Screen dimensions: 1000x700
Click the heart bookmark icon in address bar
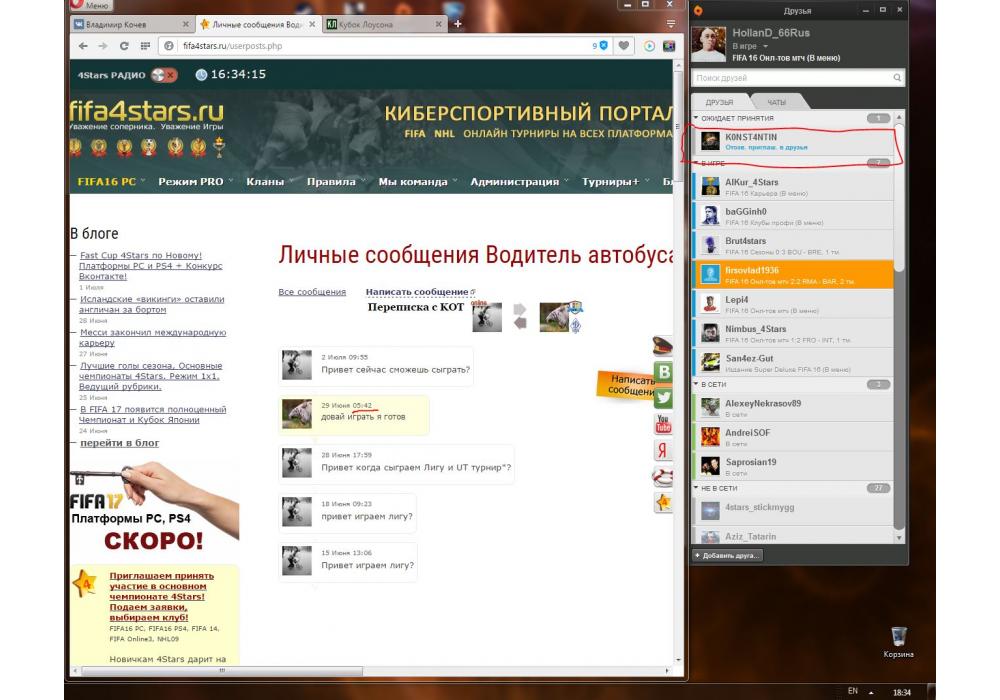click(624, 46)
